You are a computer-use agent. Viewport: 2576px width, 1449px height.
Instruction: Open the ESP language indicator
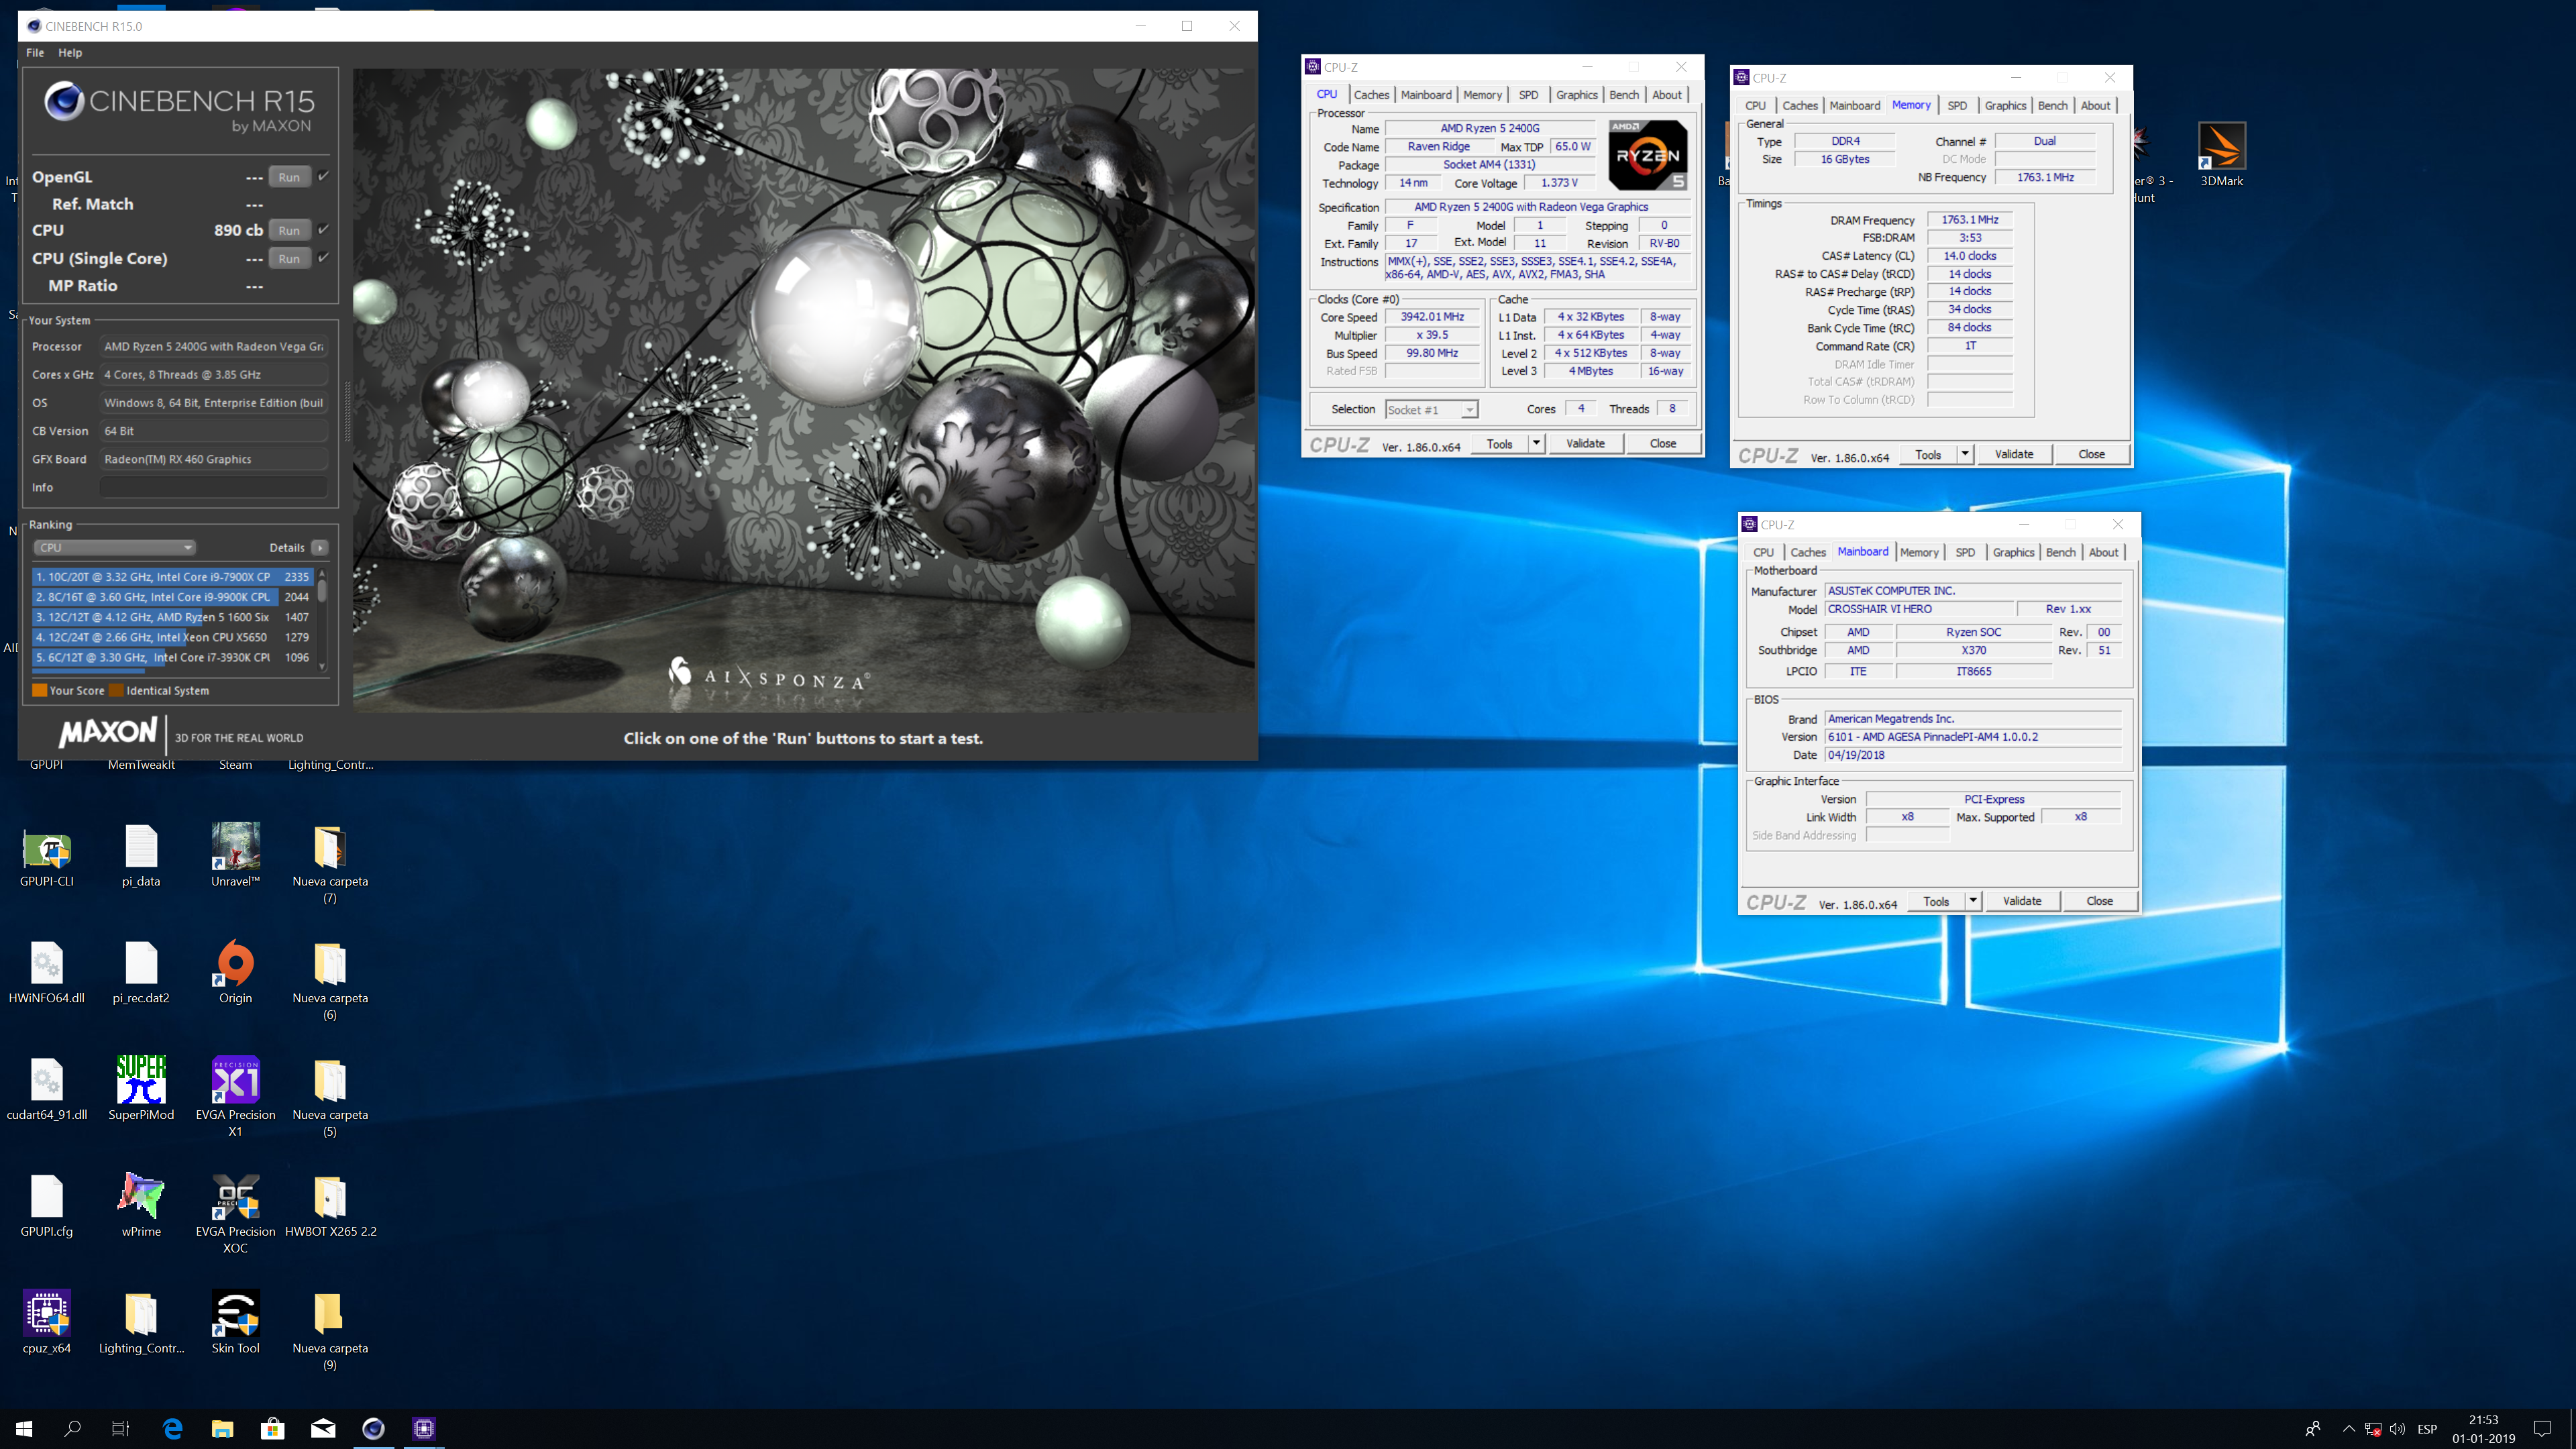(x=2426, y=1428)
